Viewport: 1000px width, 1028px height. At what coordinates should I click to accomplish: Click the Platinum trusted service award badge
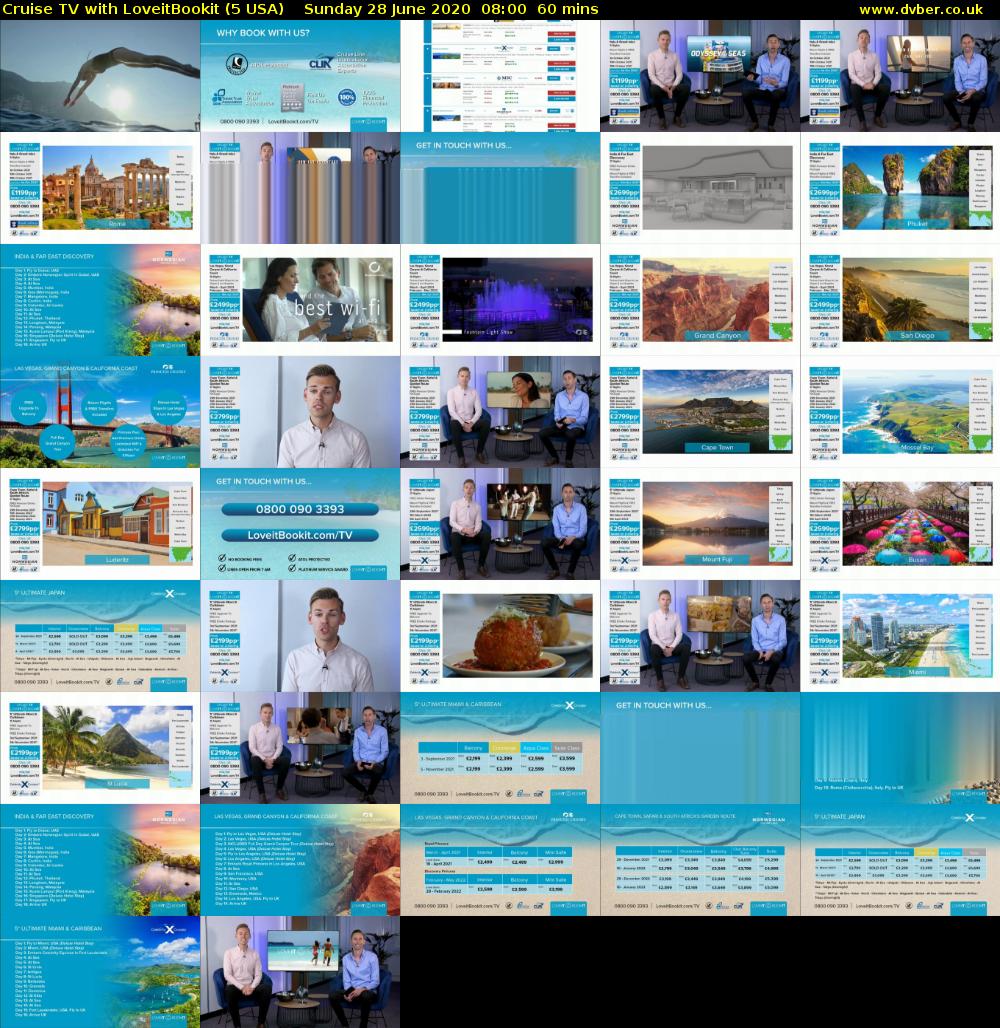point(292,97)
